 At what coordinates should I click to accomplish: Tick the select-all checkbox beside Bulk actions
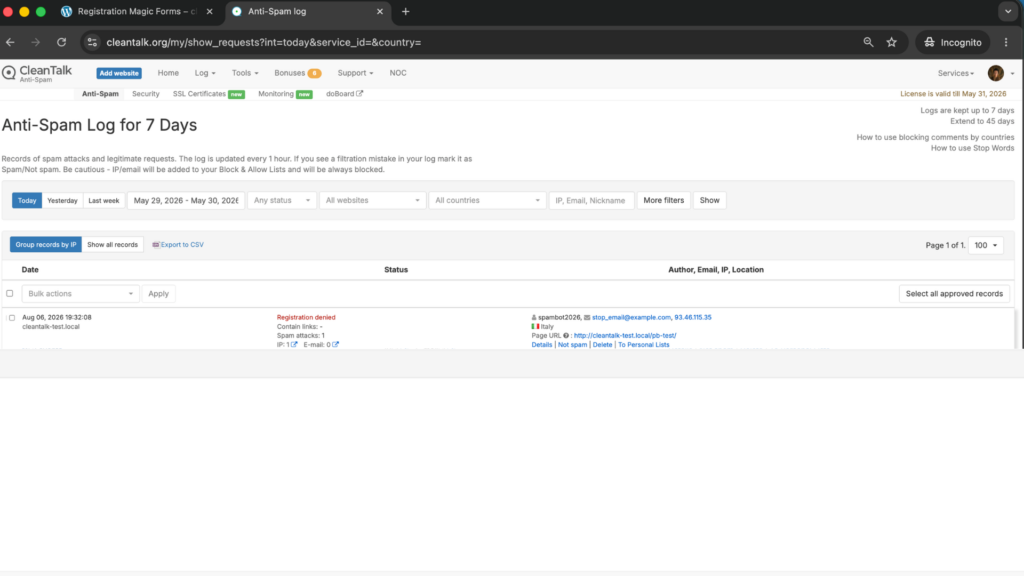pyautogui.click(x=10, y=294)
